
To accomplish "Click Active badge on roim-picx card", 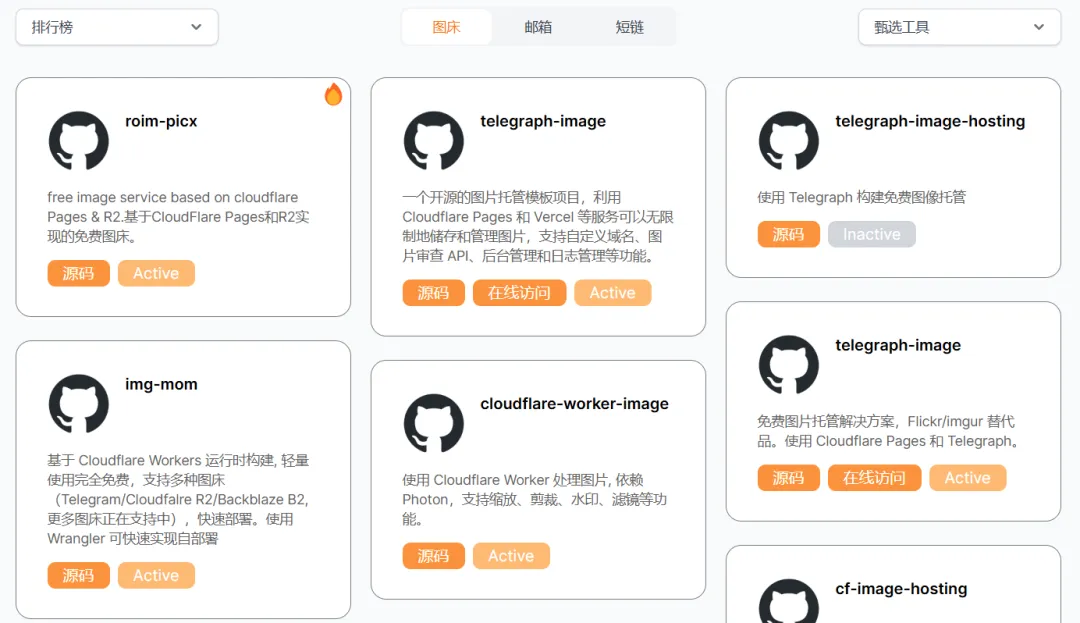I will (156, 273).
